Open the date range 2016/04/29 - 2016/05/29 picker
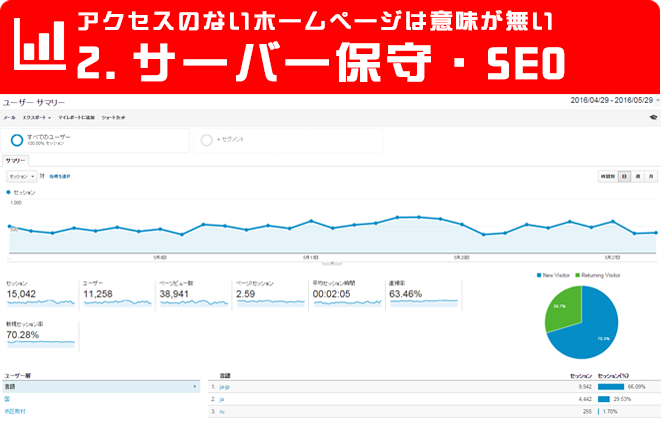Screen dimensions: 662x421 click(x=612, y=101)
